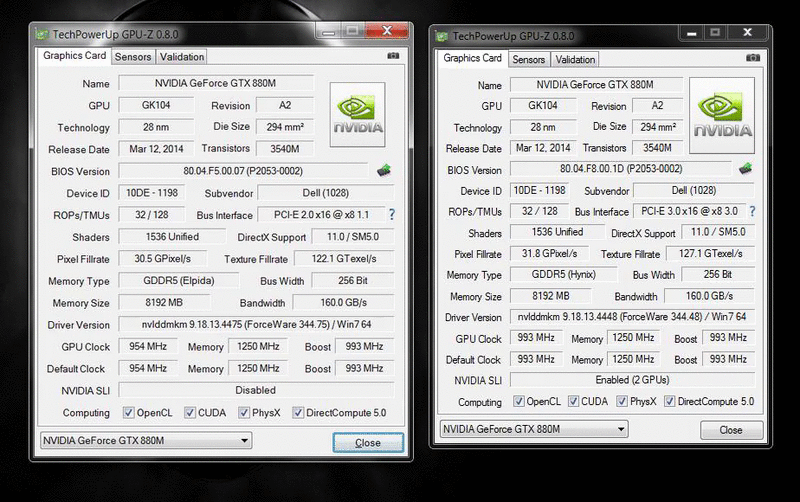Viewport: 800px width, 502px height.
Task: Click Pixel Fillrate value 30.5 GPixel/s
Action: coord(163,259)
